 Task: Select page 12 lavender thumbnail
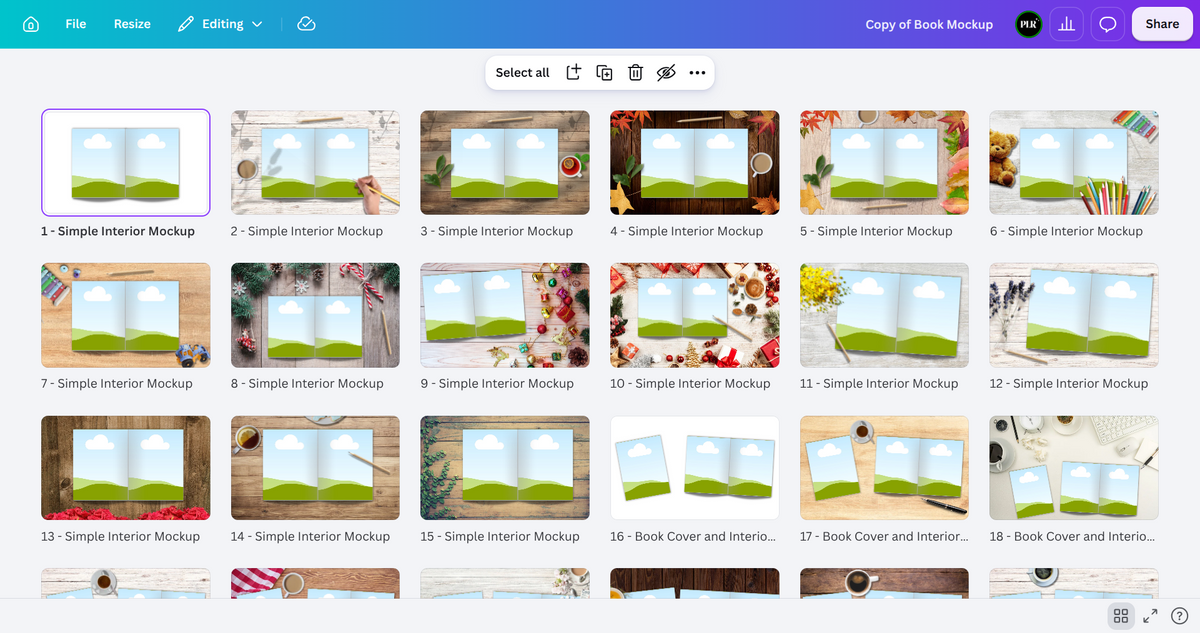1074,315
